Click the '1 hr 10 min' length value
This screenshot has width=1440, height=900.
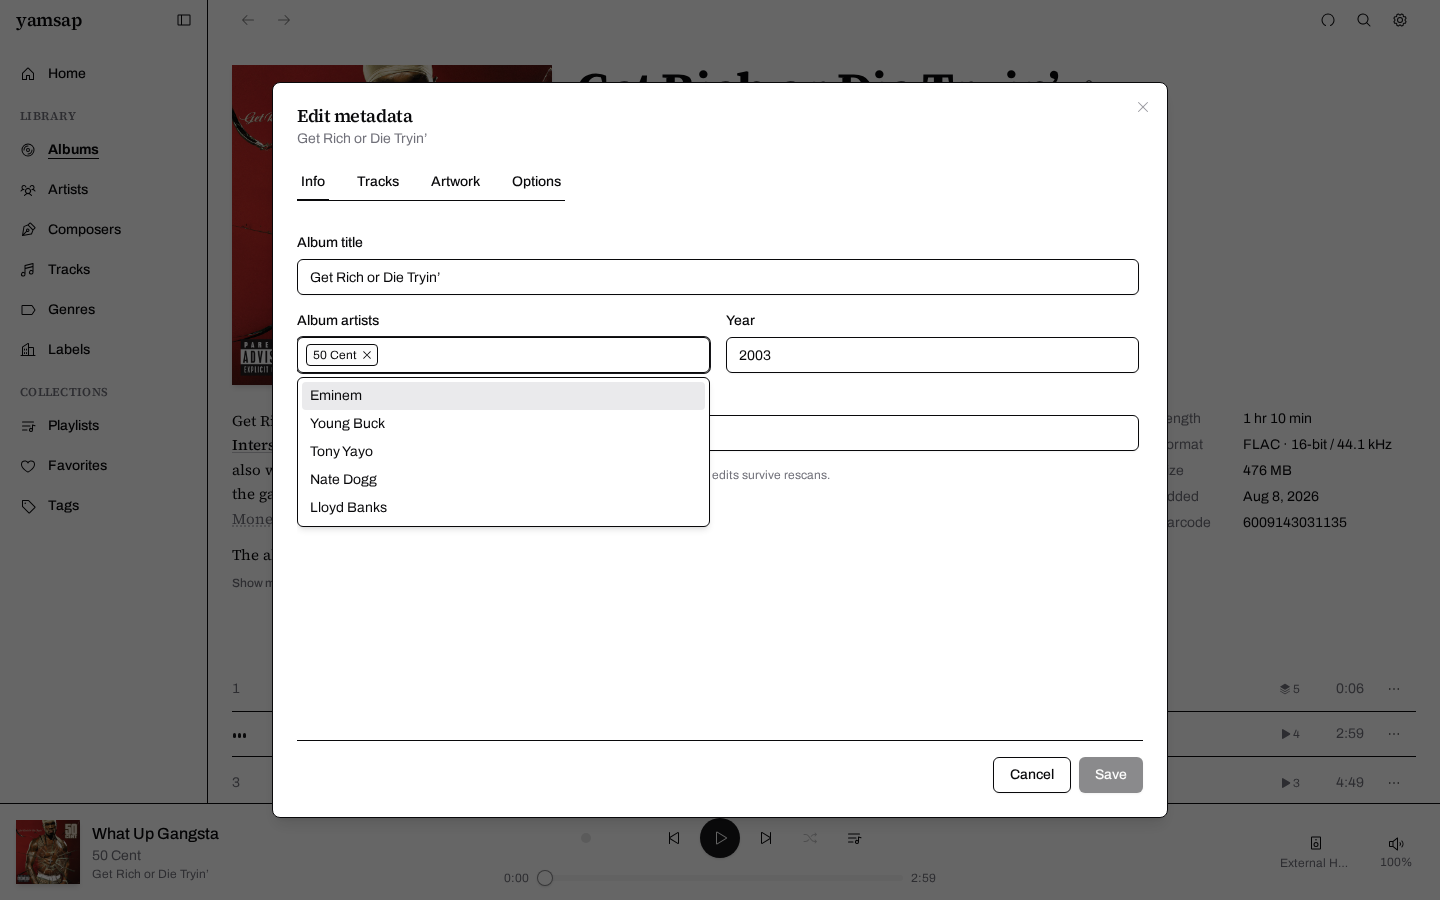(x=1277, y=419)
